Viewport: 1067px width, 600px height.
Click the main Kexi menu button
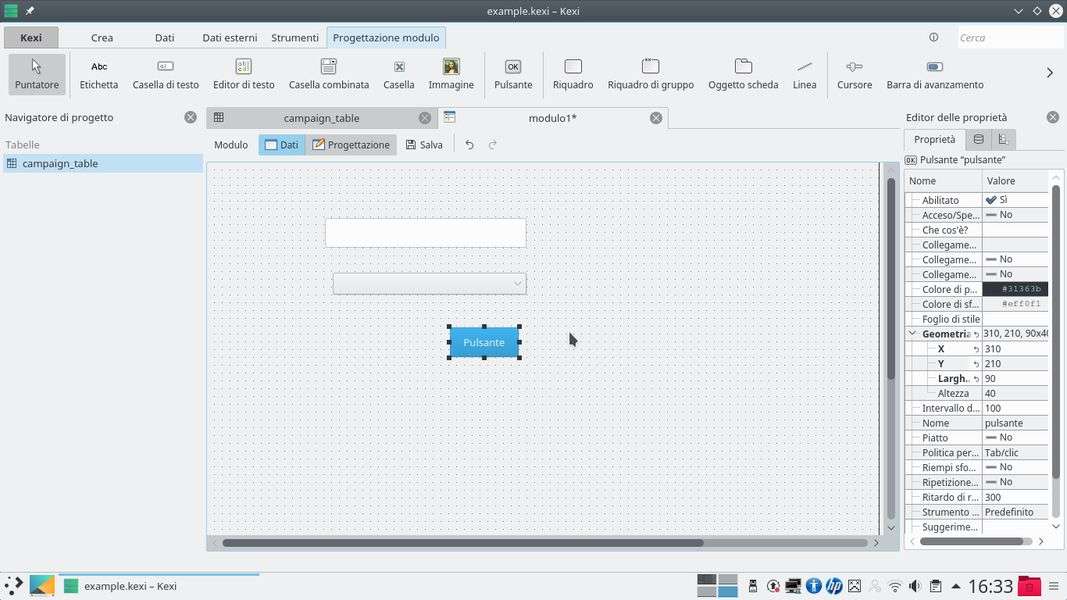click(x=31, y=38)
